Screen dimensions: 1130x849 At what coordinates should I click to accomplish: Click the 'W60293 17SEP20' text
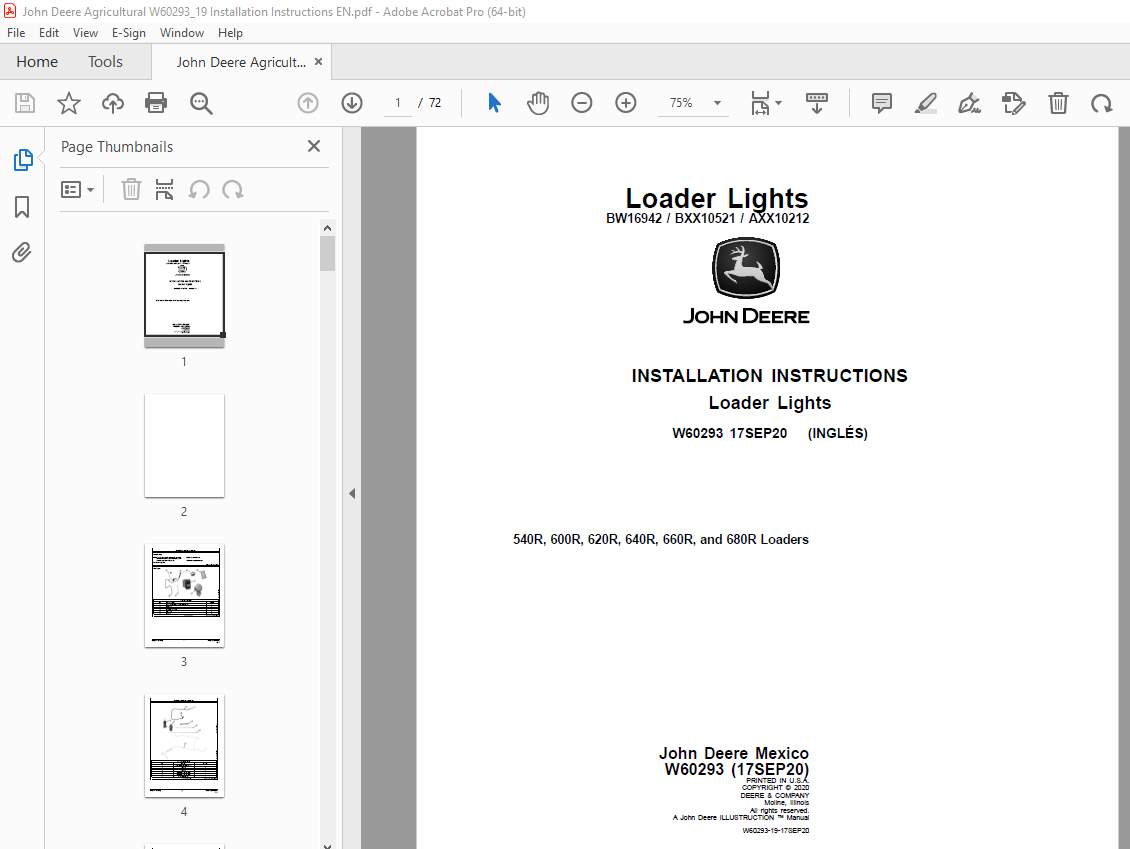729,433
